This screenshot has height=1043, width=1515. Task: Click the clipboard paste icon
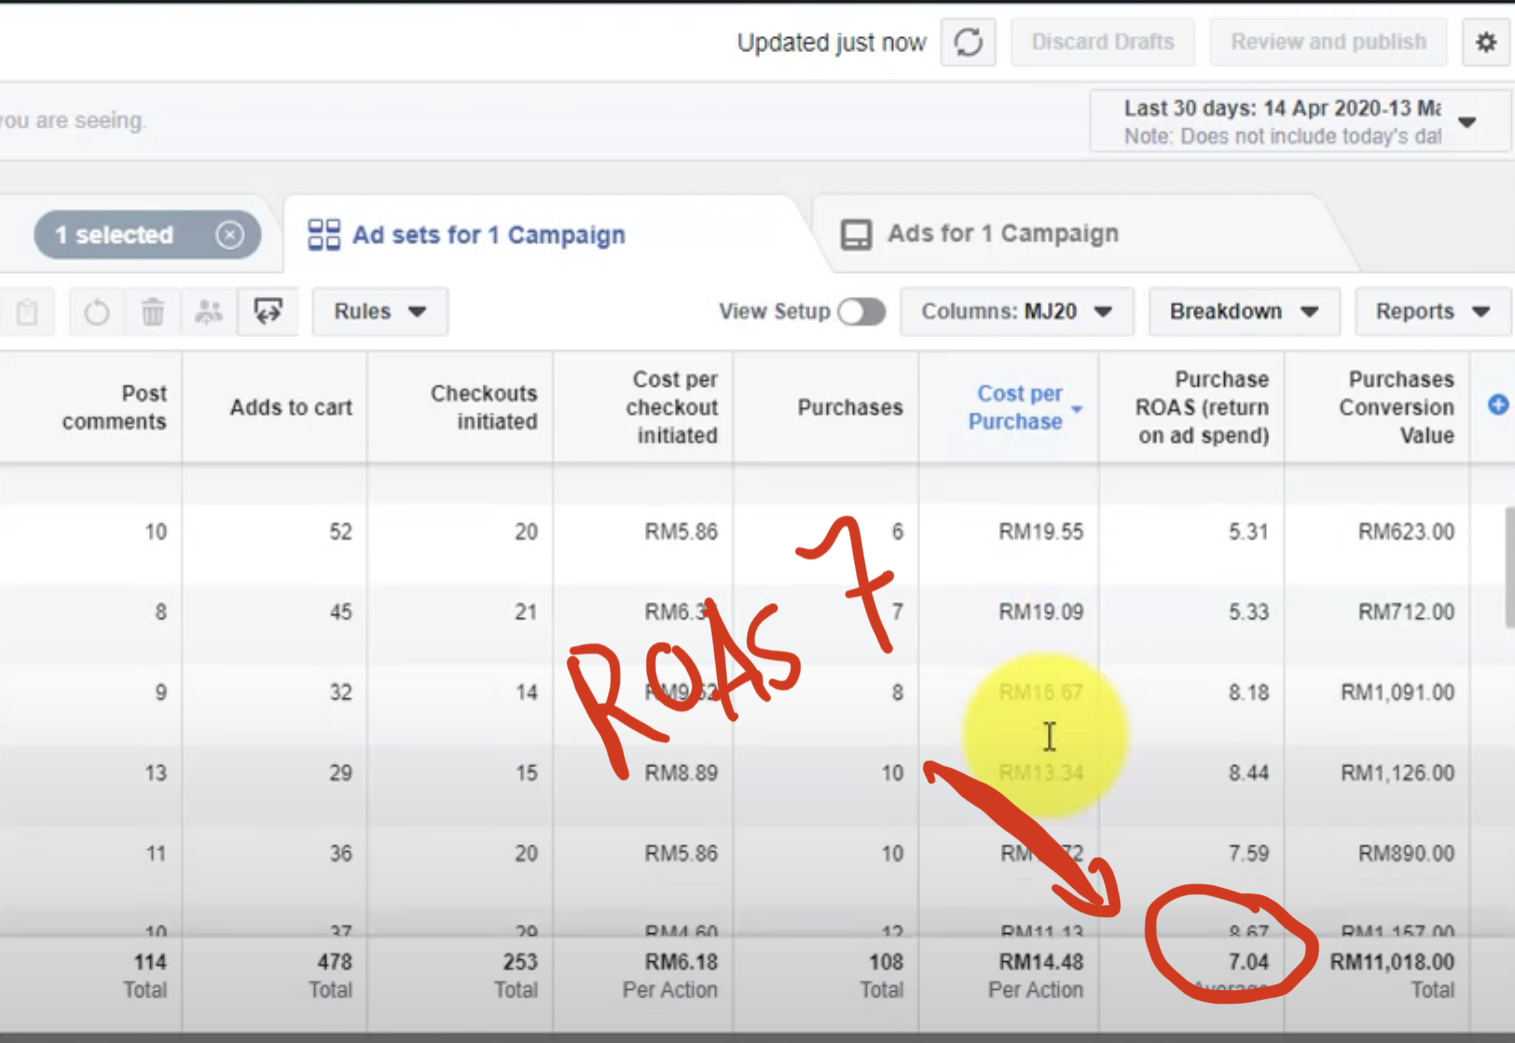coord(27,312)
